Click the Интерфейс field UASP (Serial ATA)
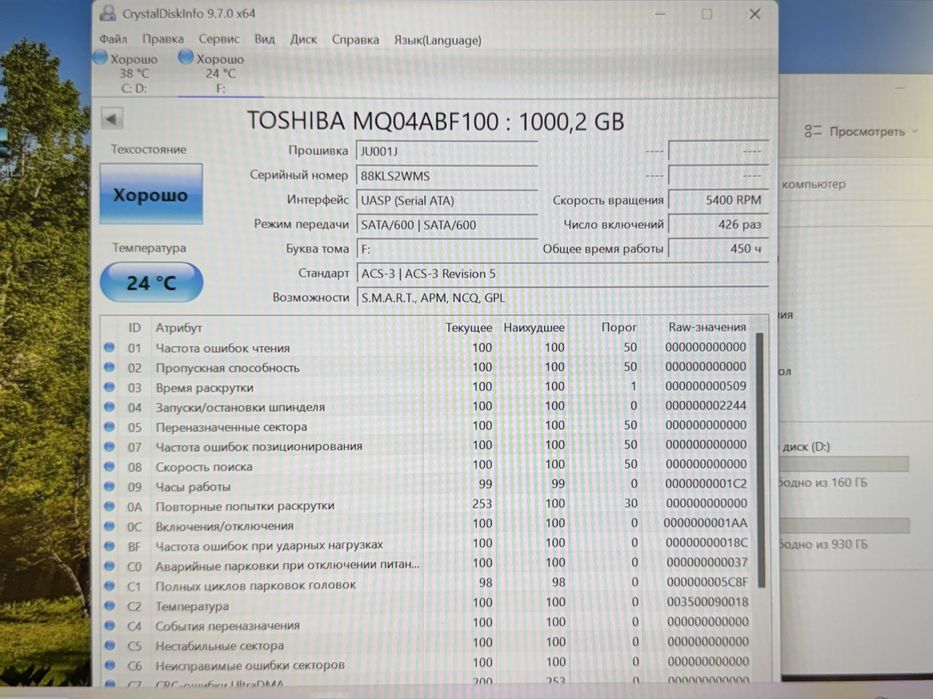Image resolution: width=933 pixels, height=699 pixels. click(x=447, y=200)
